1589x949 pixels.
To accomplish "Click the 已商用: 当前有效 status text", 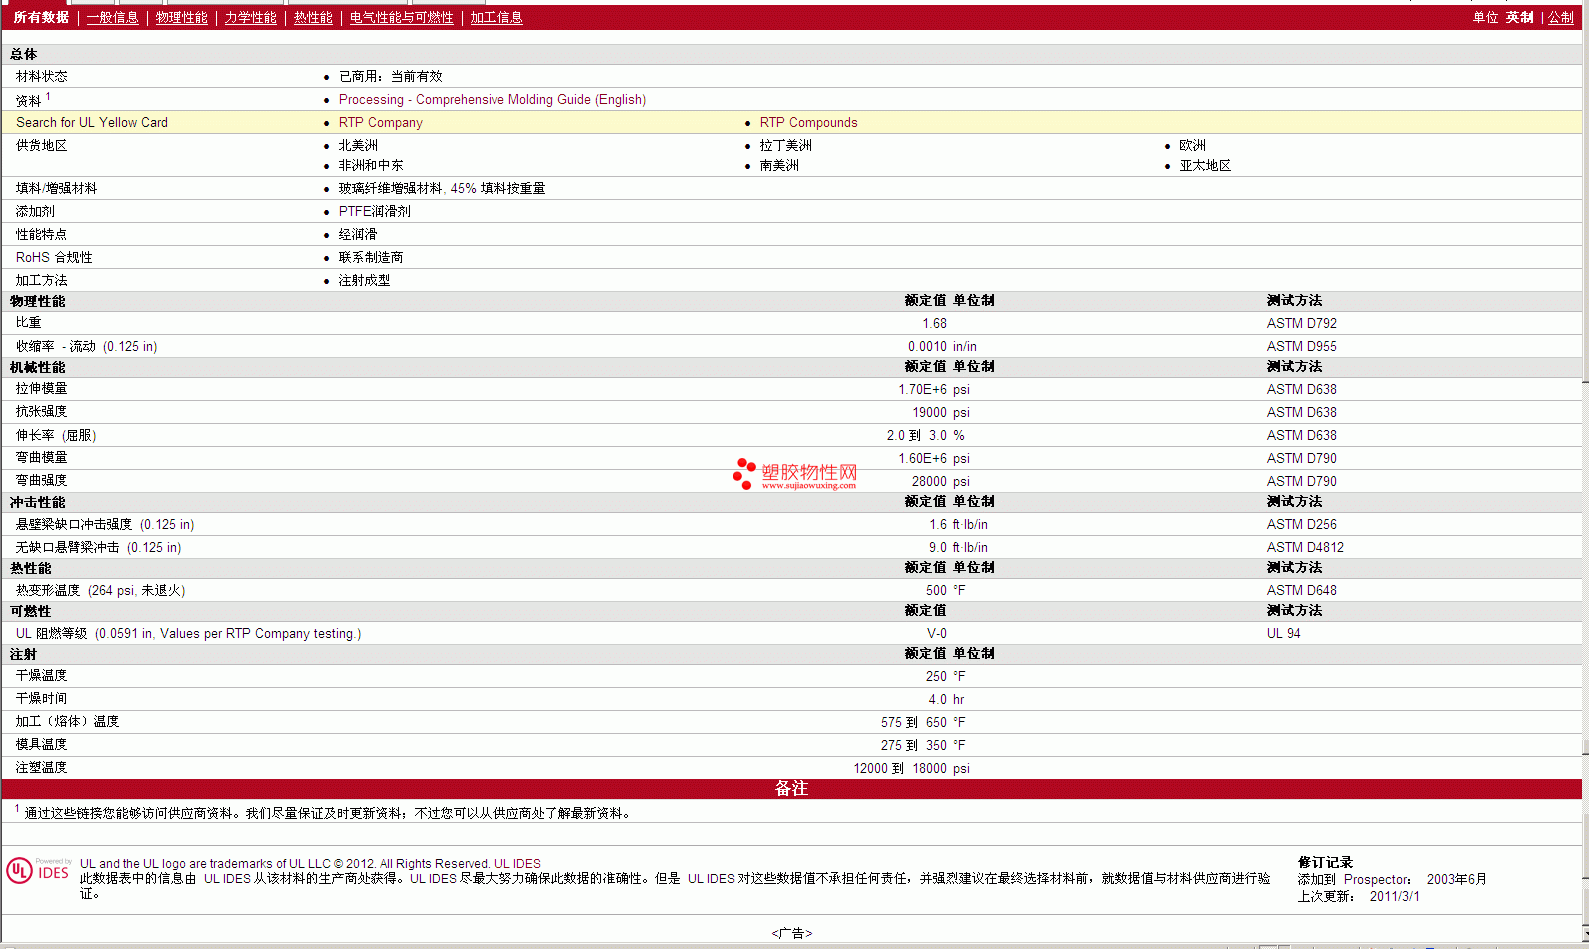I will [391, 76].
